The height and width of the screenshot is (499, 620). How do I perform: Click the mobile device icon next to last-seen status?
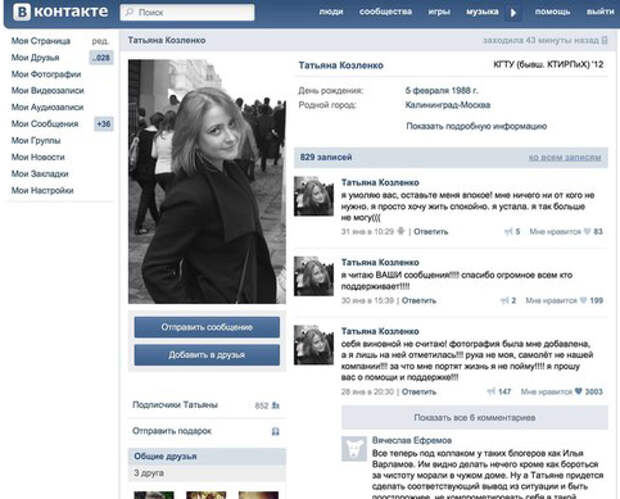click(x=604, y=40)
